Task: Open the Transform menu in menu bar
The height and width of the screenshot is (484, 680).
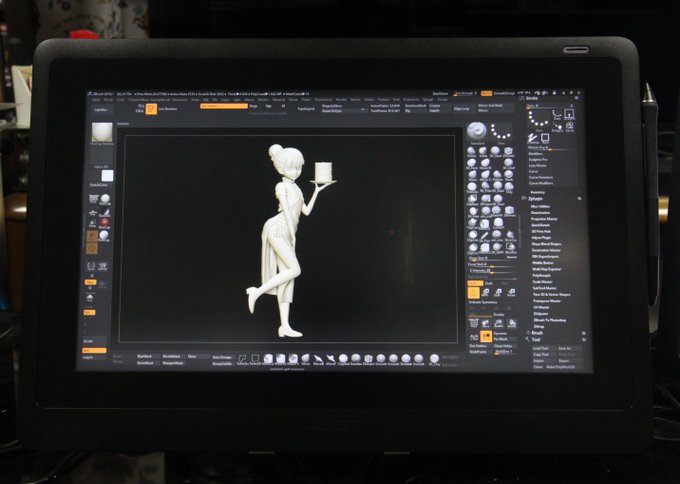Action: click(x=411, y=99)
